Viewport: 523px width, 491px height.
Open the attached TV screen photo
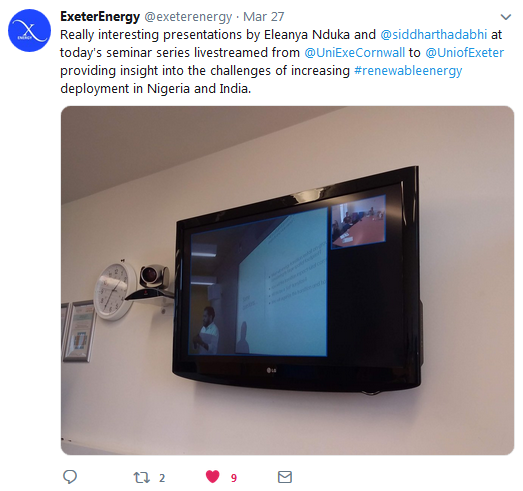tap(287, 280)
